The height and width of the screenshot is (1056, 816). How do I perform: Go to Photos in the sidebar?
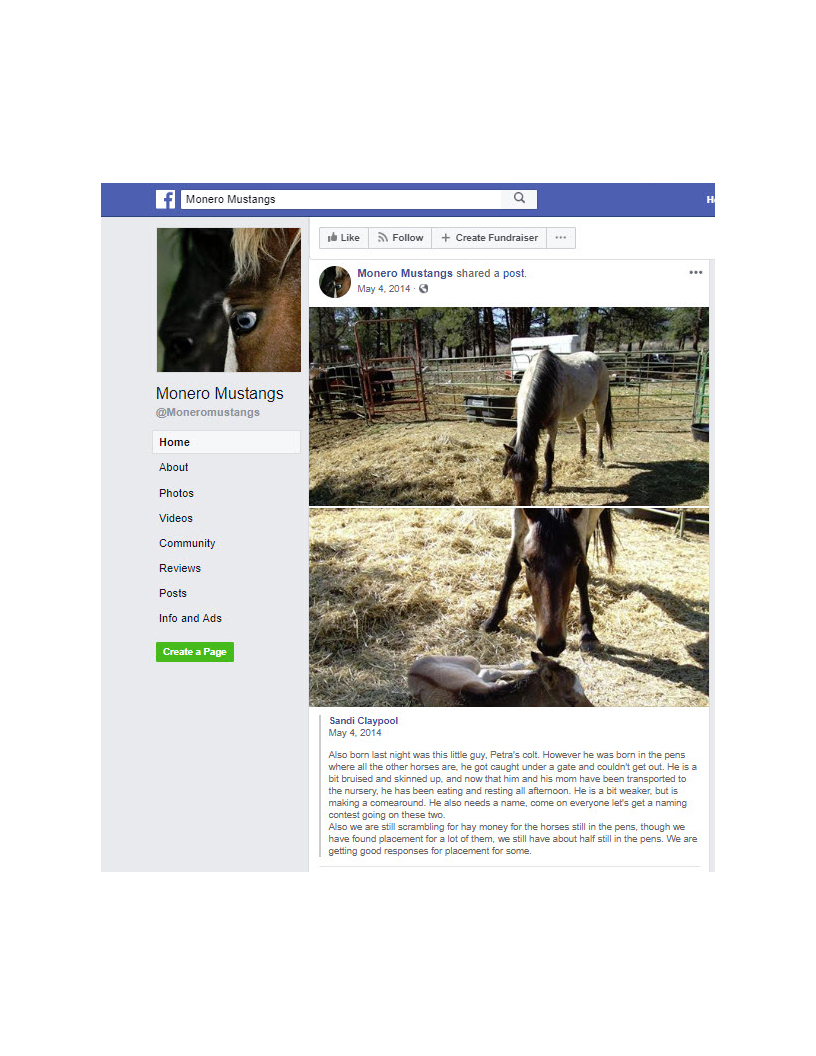pos(176,493)
